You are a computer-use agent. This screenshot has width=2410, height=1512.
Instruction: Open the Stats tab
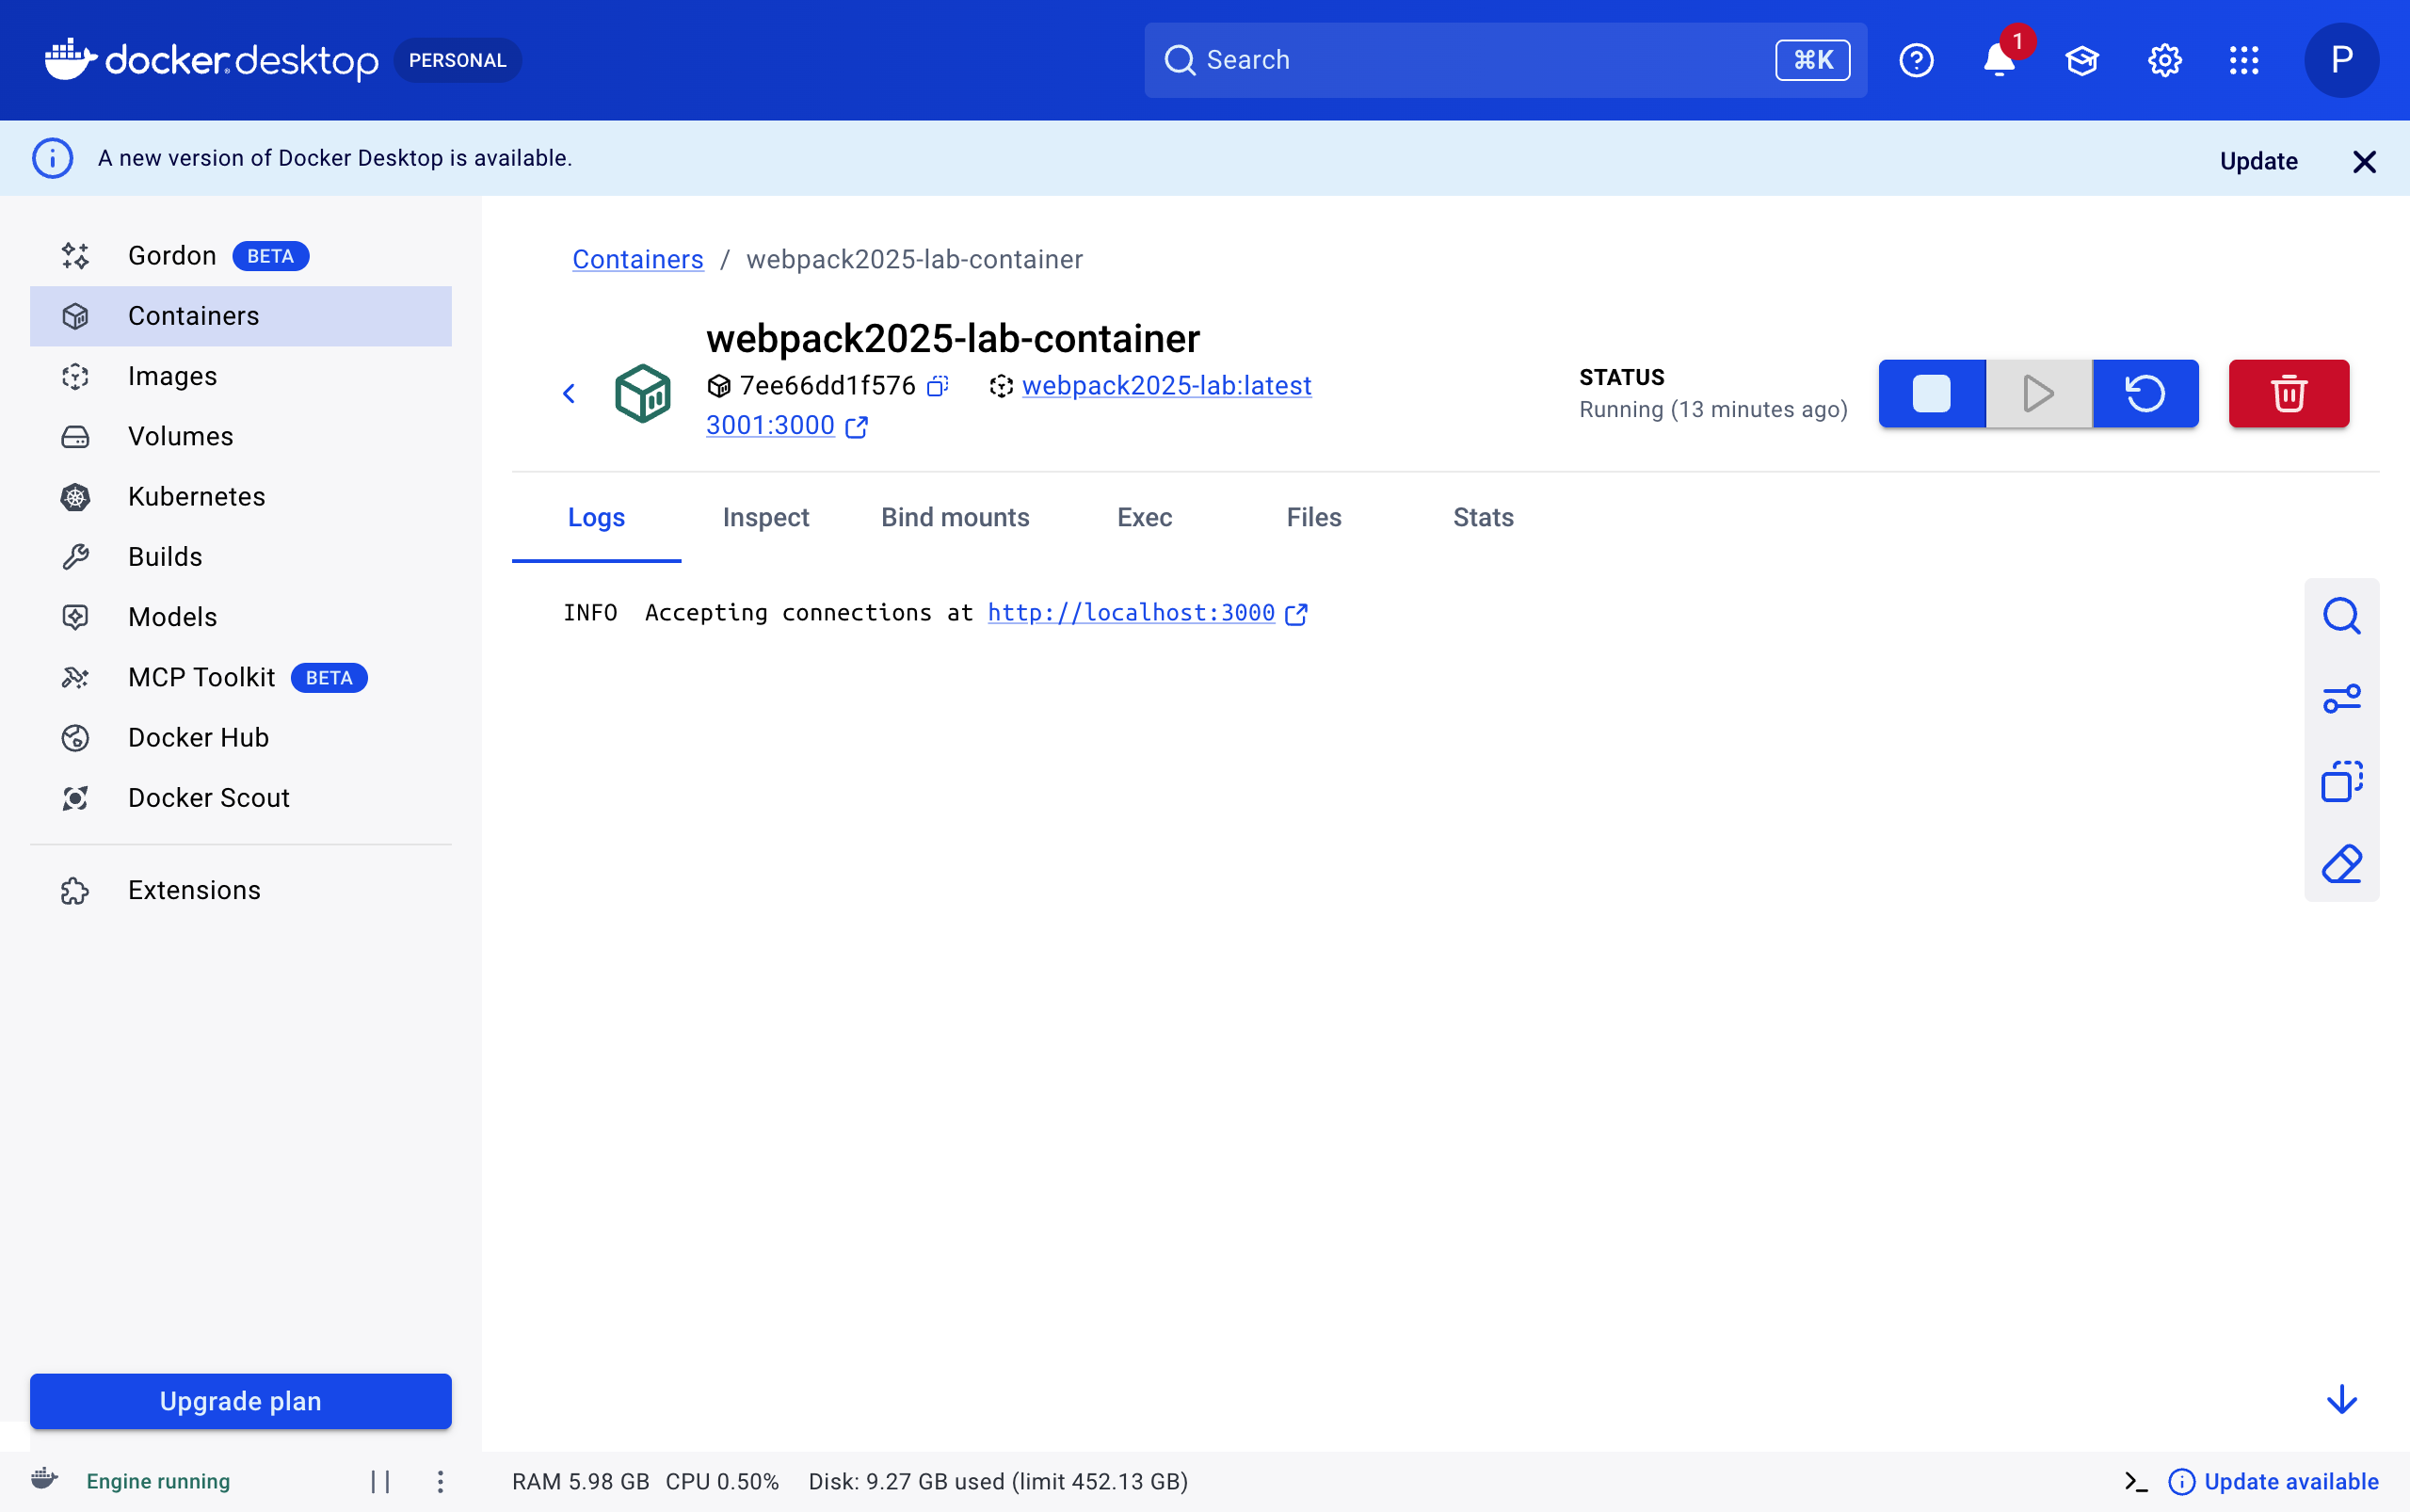point(1483,517)
